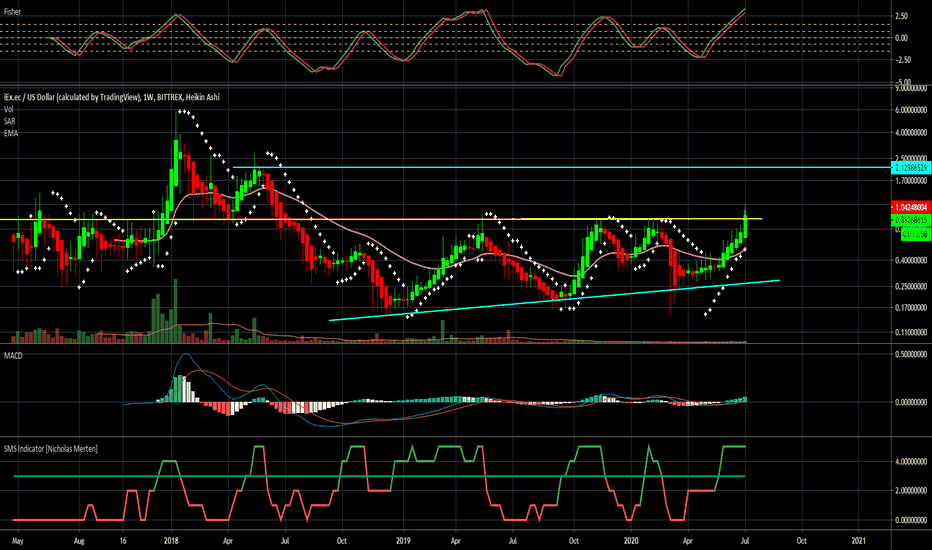Click the Aug label on time axis
The width and height of the screenshot is (932, 550).
point(79,541)
